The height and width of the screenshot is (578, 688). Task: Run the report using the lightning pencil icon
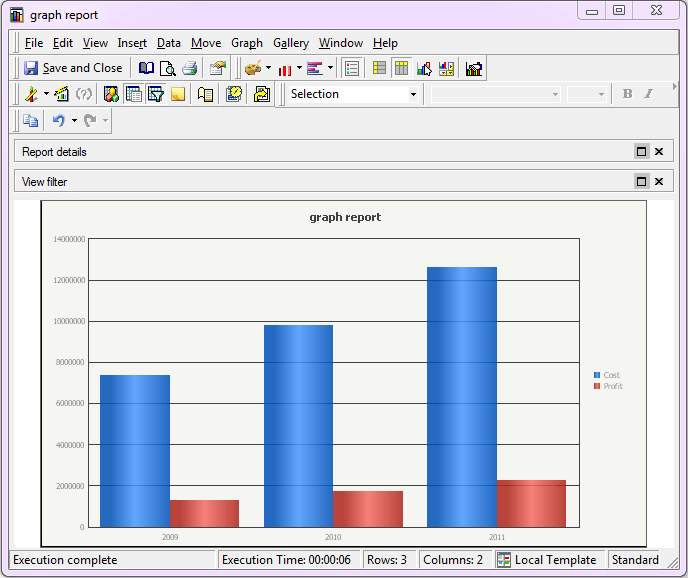[31, 94]
